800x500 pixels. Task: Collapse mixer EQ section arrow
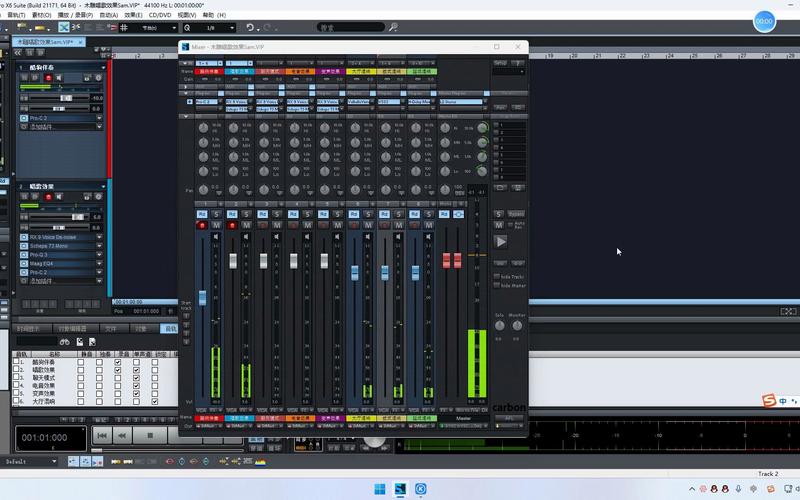pos(186,116)
